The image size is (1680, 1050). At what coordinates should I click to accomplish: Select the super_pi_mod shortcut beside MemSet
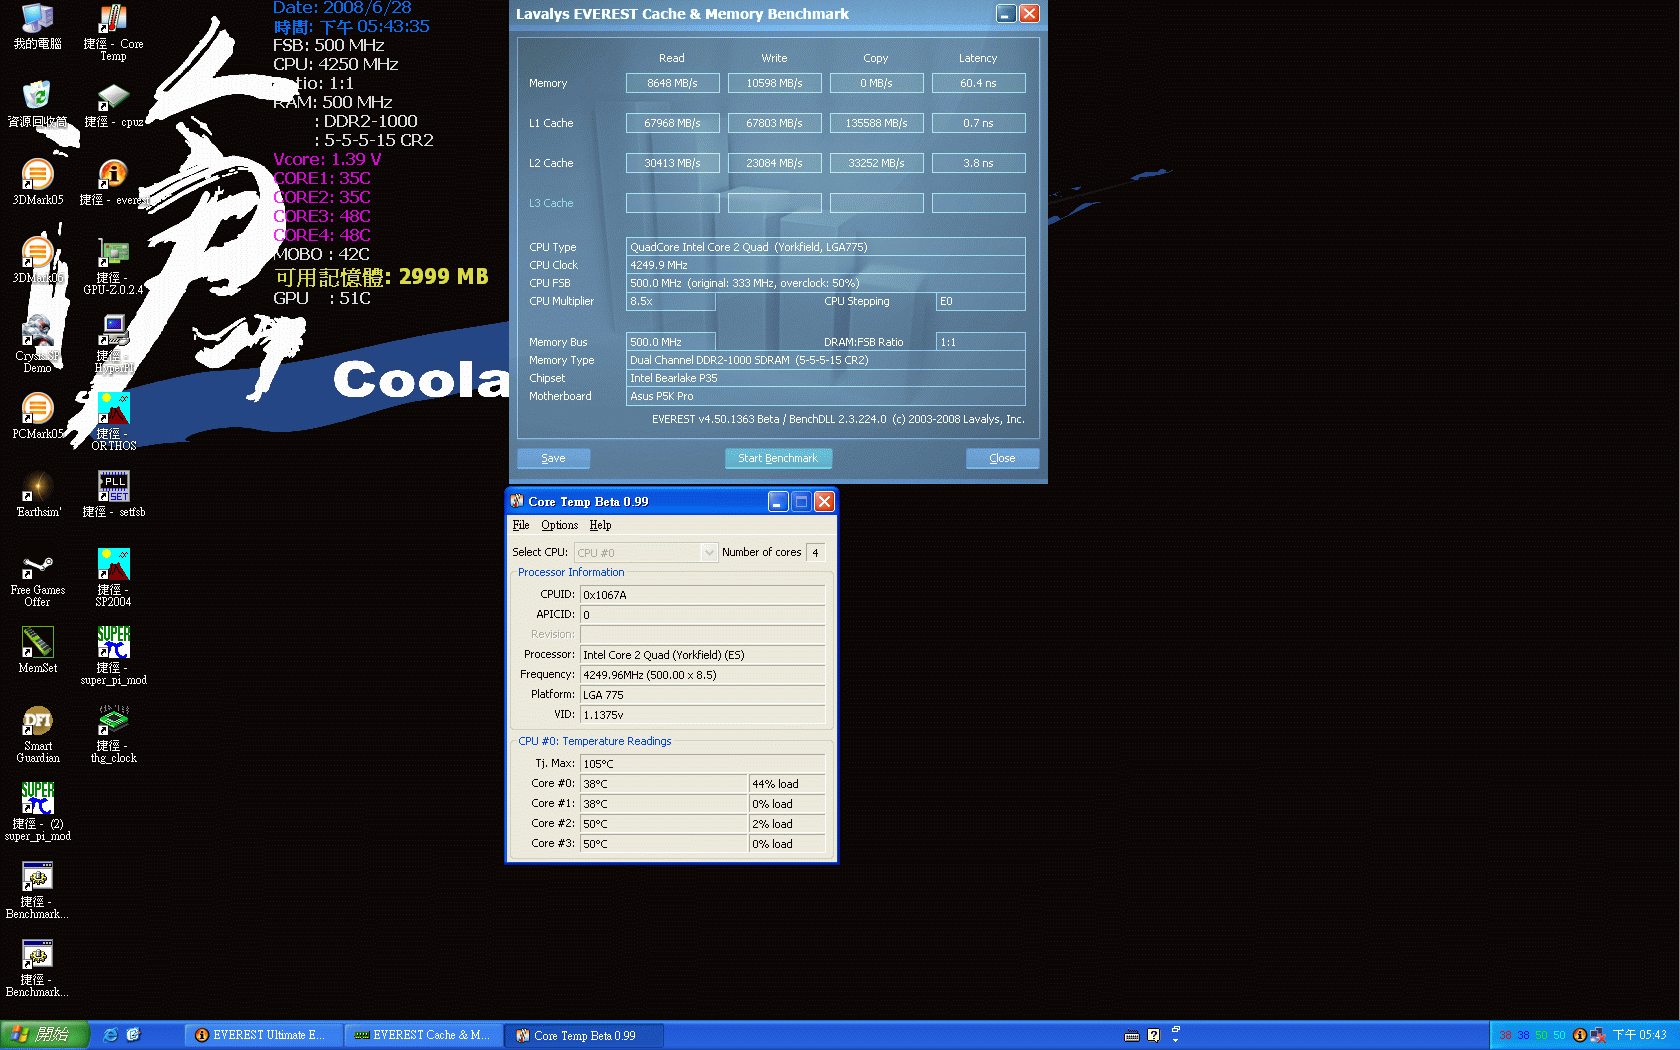pos(113,656)
